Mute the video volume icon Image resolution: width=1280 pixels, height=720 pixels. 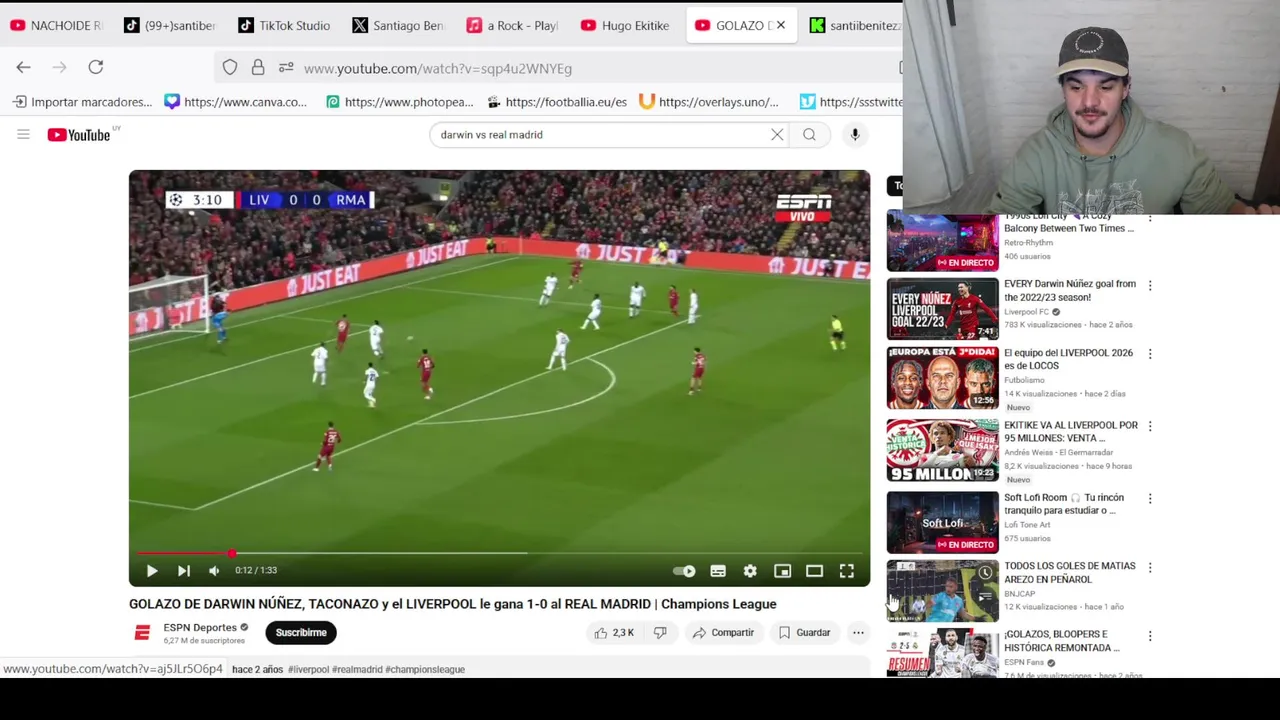tap(214, 571)
